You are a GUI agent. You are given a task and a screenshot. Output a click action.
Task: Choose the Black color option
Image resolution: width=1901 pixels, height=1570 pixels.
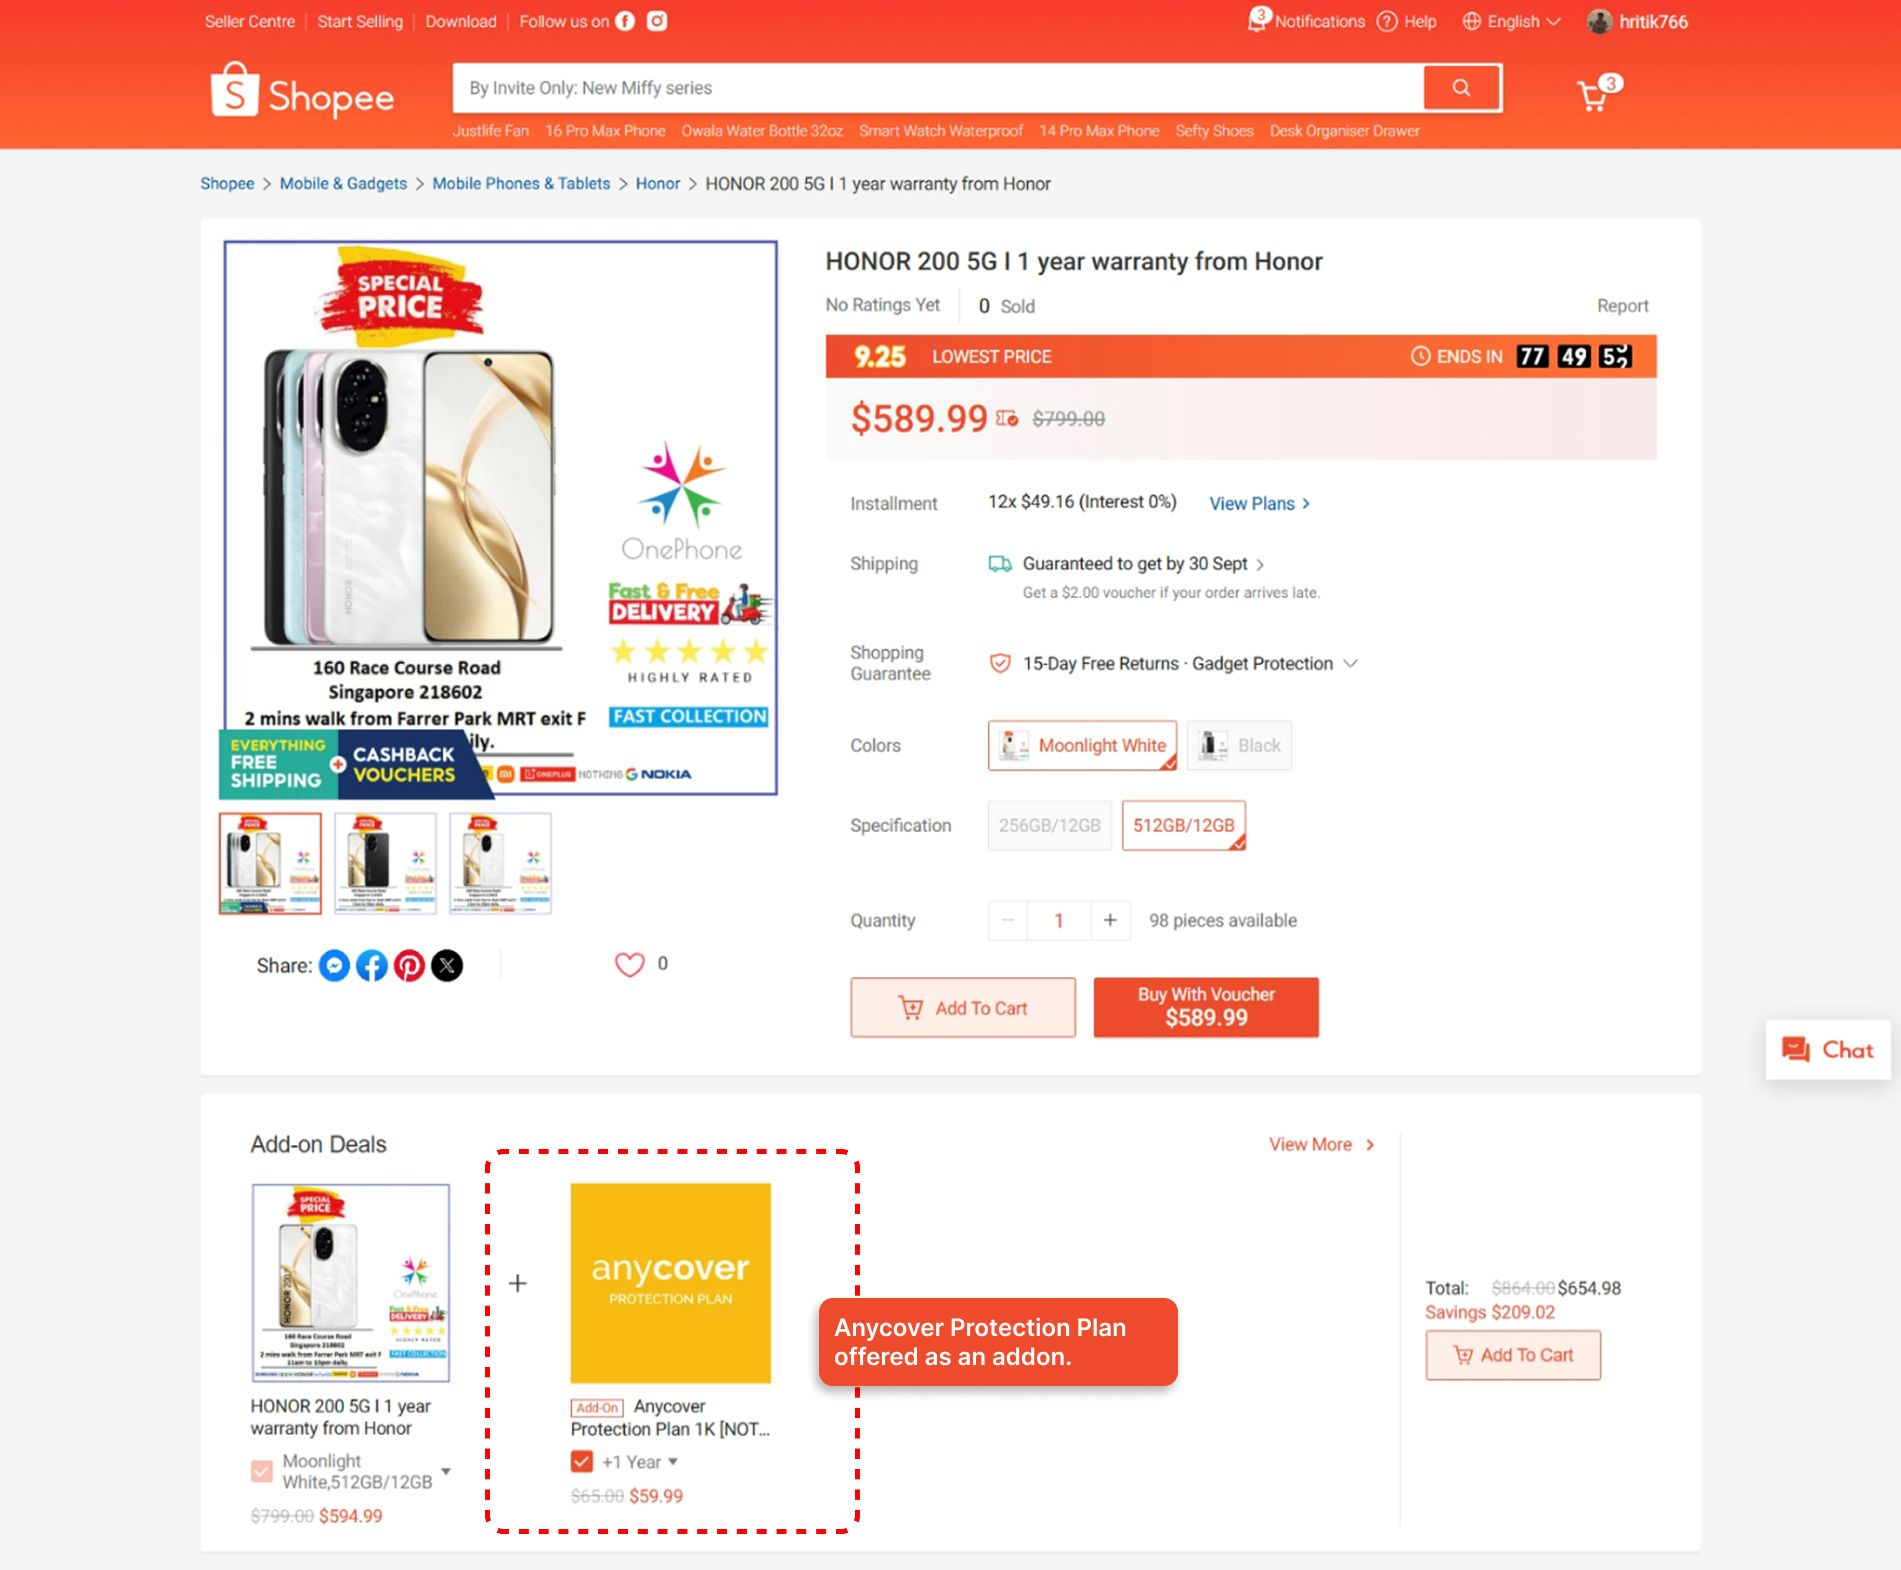[1239, 746]
